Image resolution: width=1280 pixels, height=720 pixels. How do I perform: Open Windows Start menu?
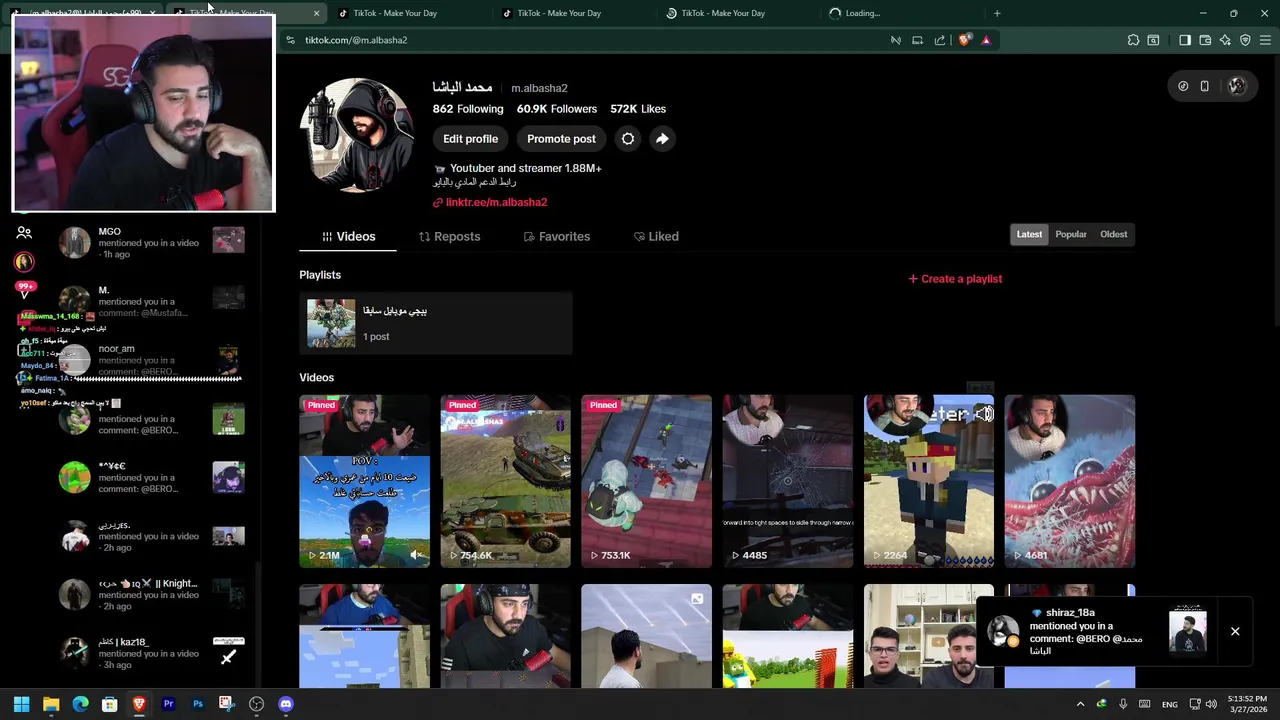21,704
